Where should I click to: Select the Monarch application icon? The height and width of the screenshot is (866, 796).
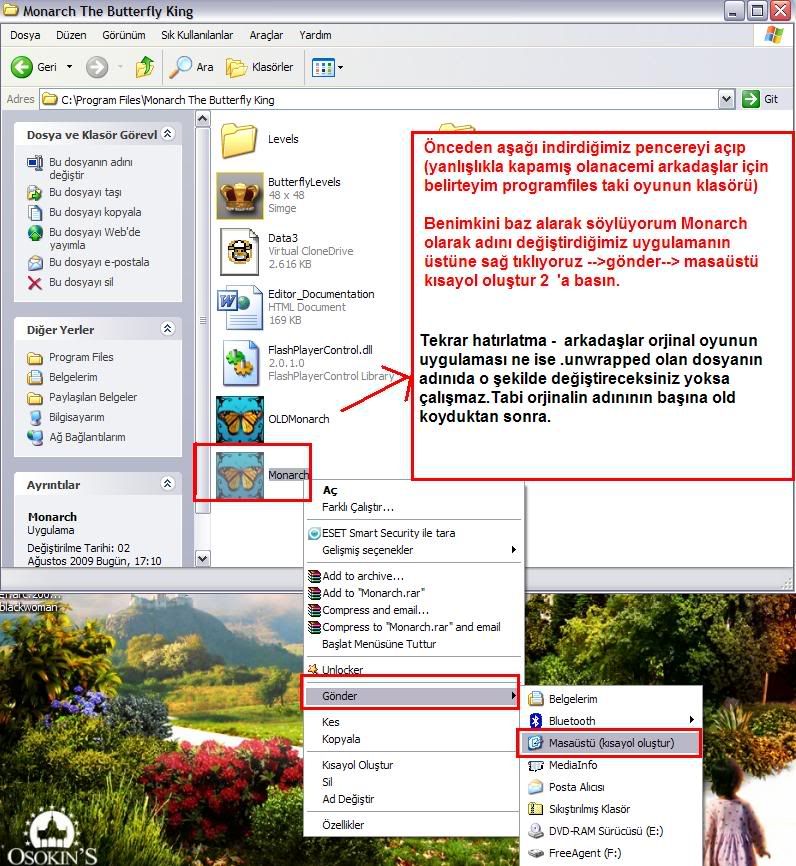coord(240,475)
